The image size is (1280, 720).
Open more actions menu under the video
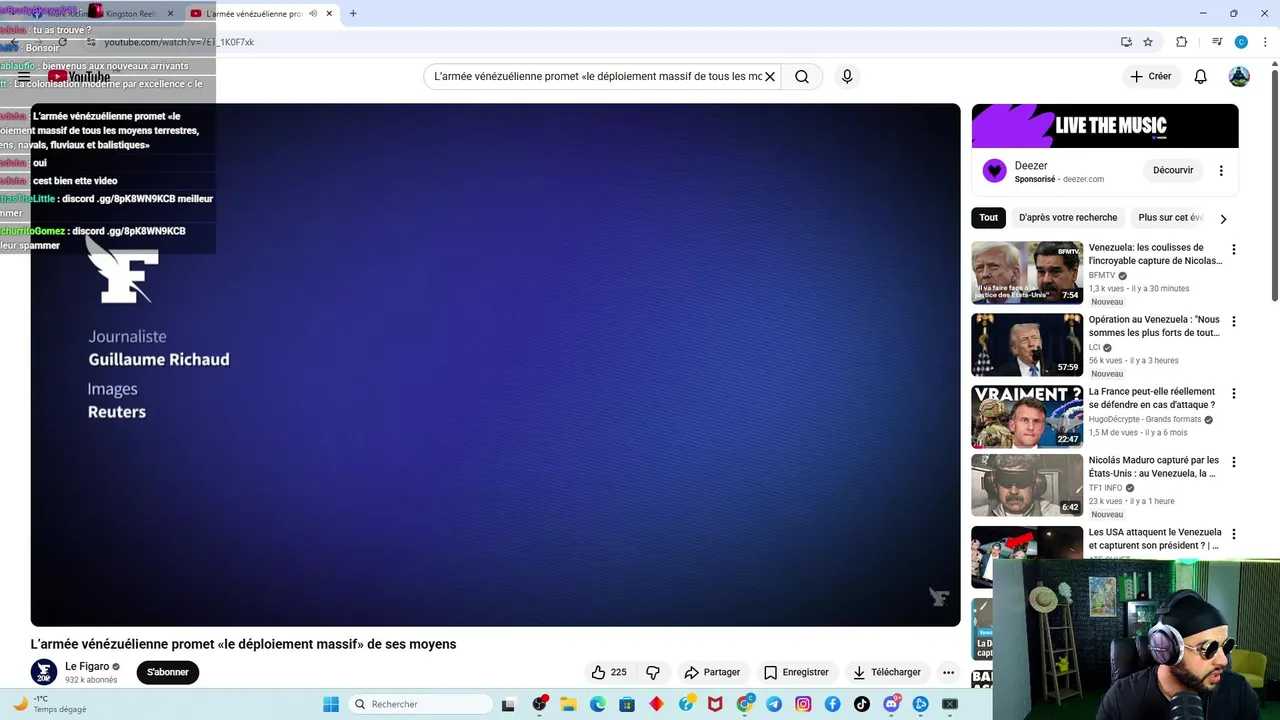(948, 672)
